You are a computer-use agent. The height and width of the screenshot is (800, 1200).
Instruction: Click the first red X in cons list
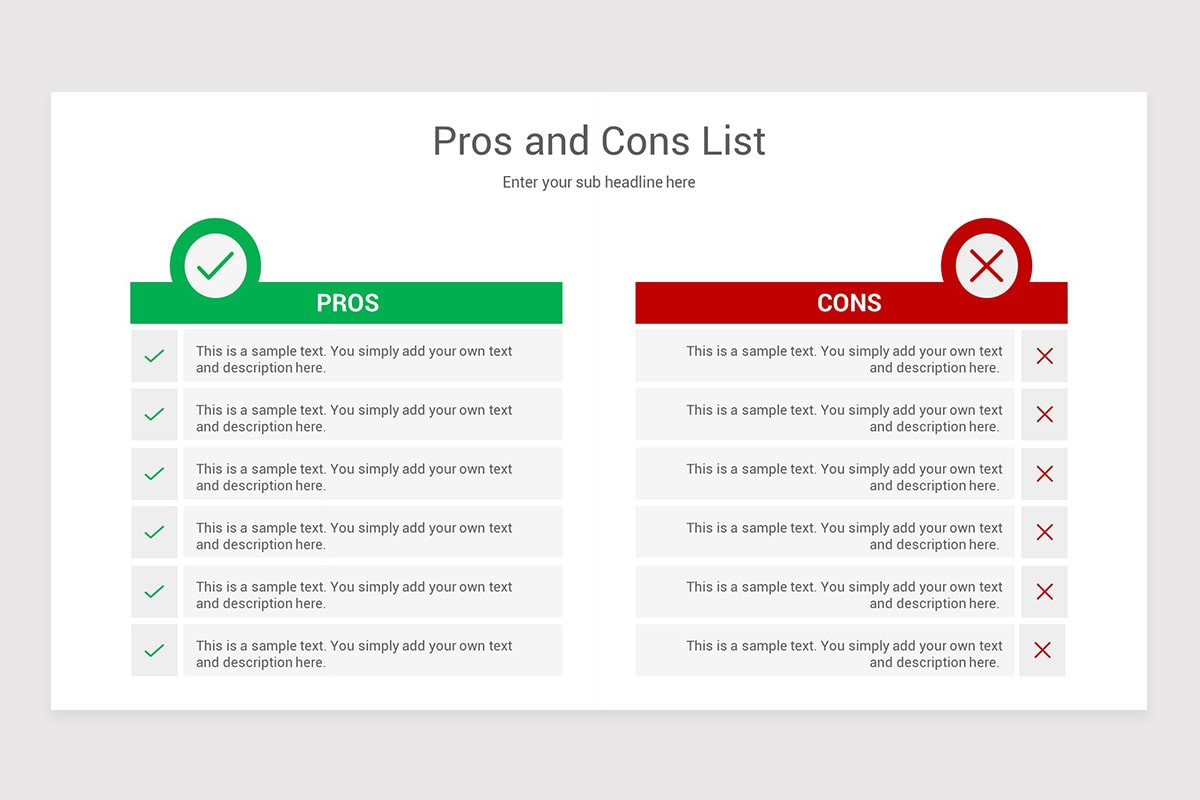1044,356
